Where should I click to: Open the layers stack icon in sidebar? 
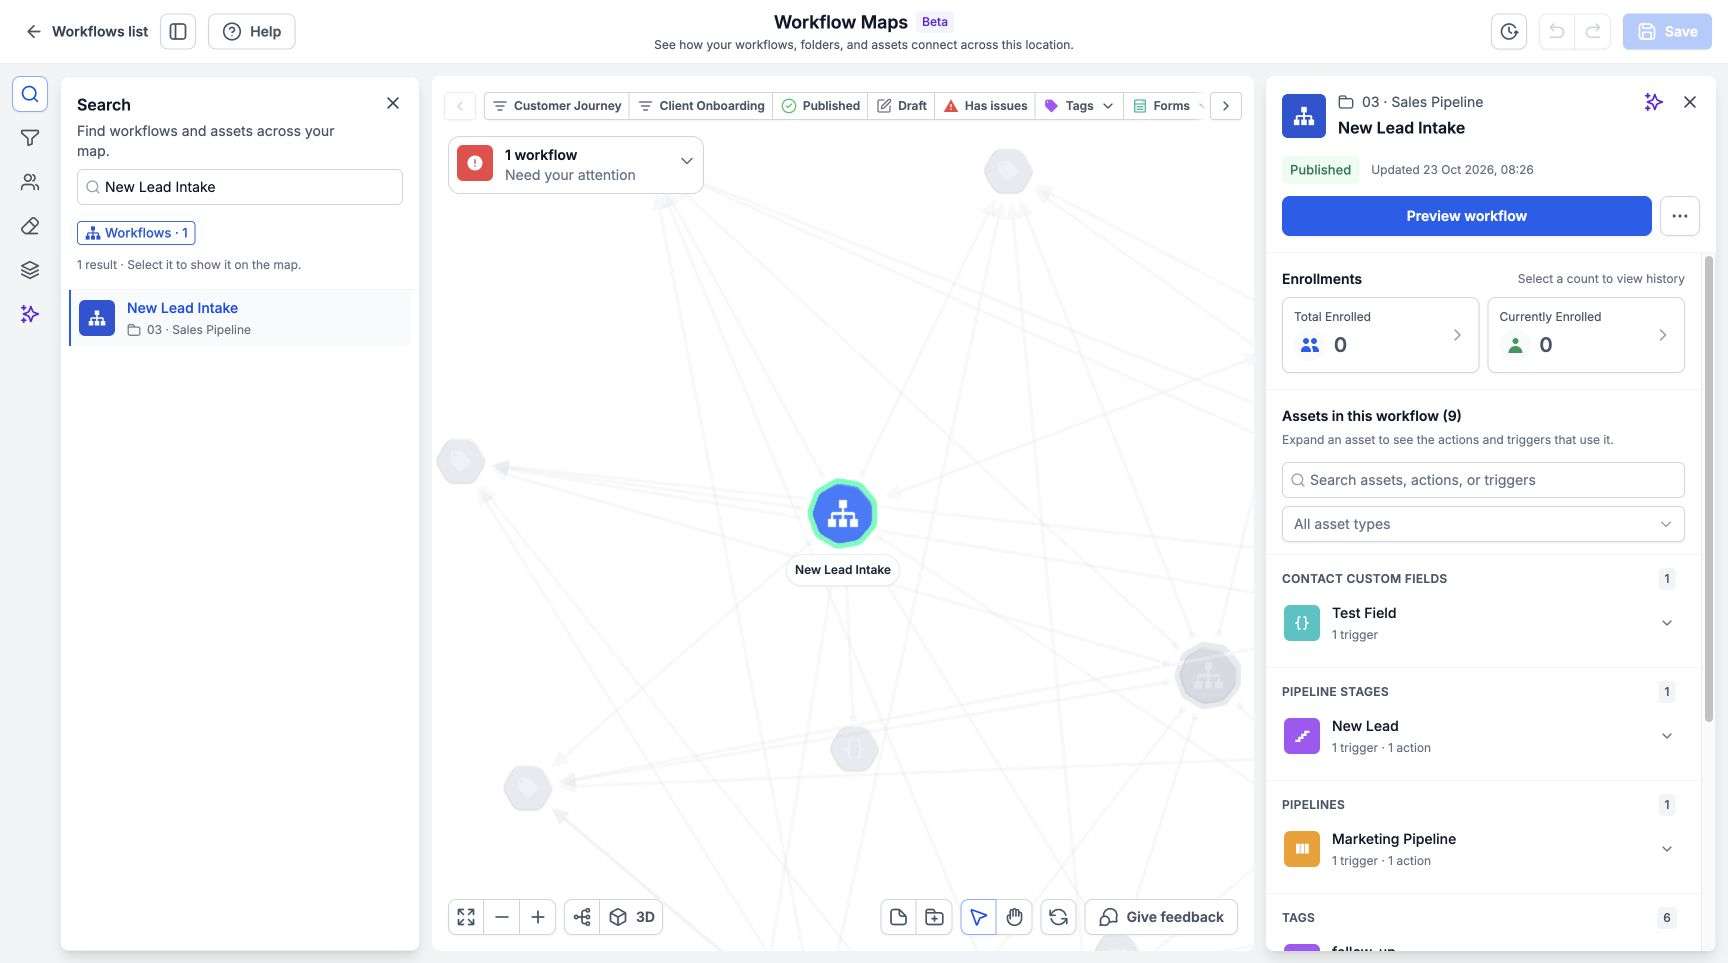(x=30, y=270)
